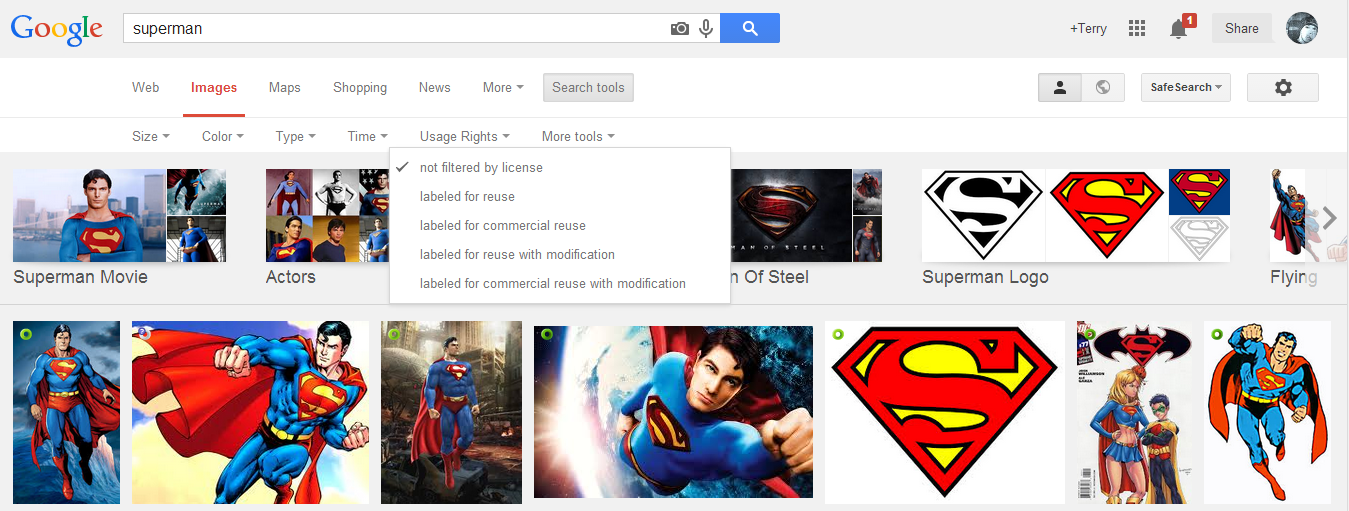Click the user profile avatar

pos(1302,28)
